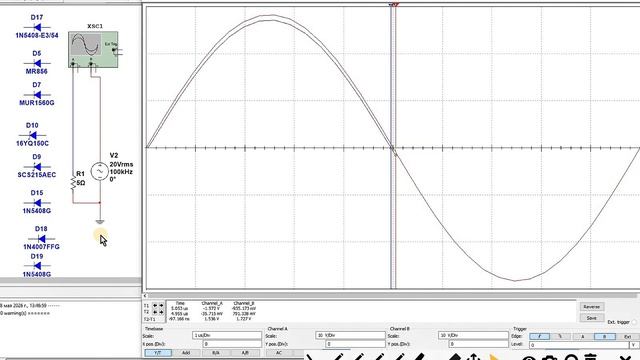Image resolution: width=640 pixels, height=360 pixels.
Task: Select diode D18 1N4007FFG symbol
Action: tap(42, 238)
